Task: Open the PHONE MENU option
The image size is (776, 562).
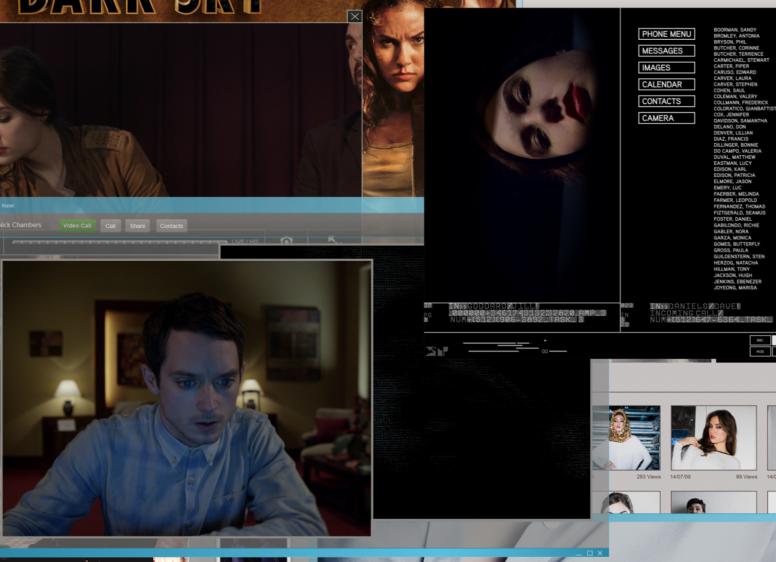Action: tap(666, 34)
